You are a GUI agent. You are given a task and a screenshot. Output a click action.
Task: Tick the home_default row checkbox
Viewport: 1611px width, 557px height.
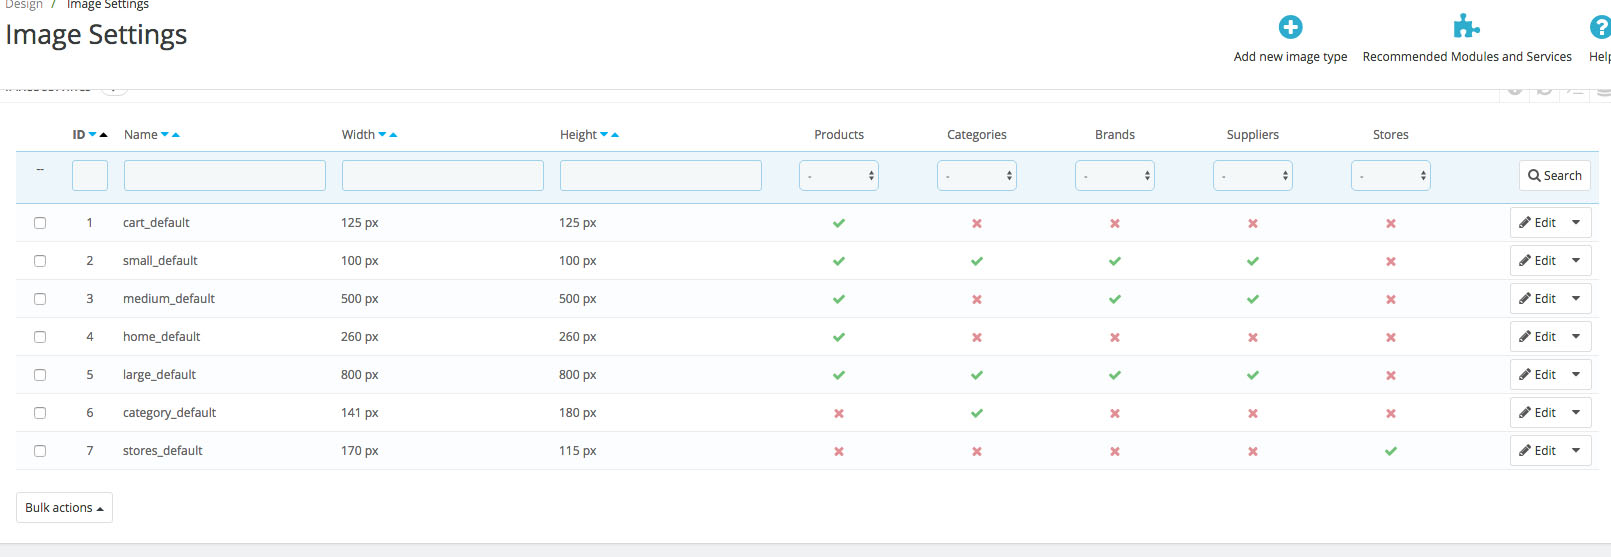(x=40, y=337)
